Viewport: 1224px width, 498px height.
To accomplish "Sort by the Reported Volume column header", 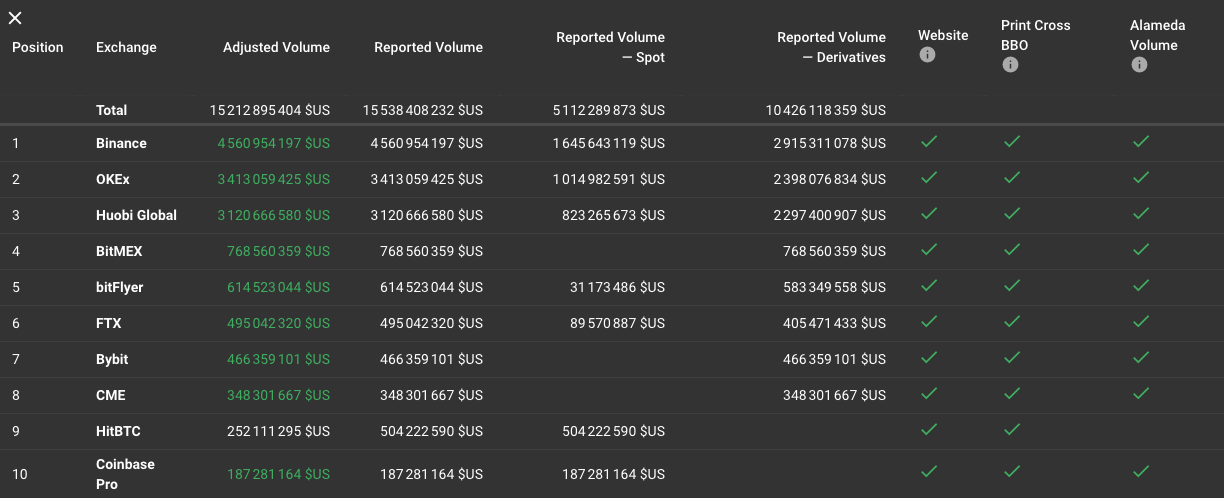I will click(428, 47).
